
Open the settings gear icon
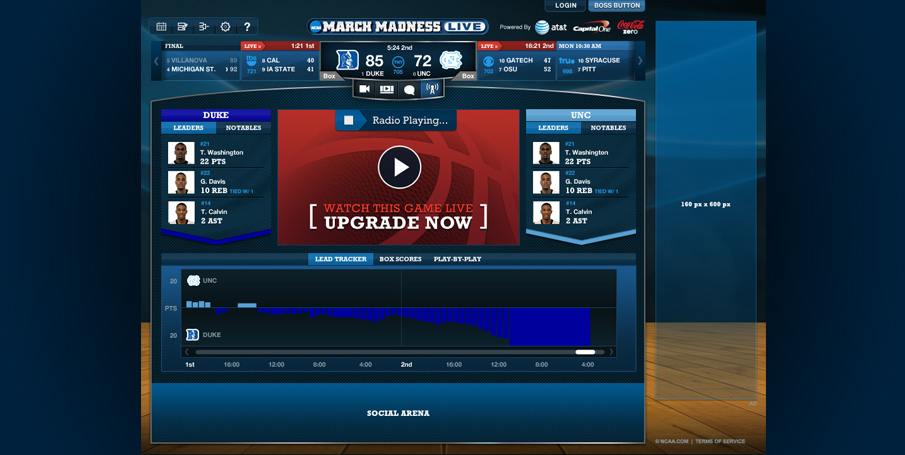tap(226, 27)
